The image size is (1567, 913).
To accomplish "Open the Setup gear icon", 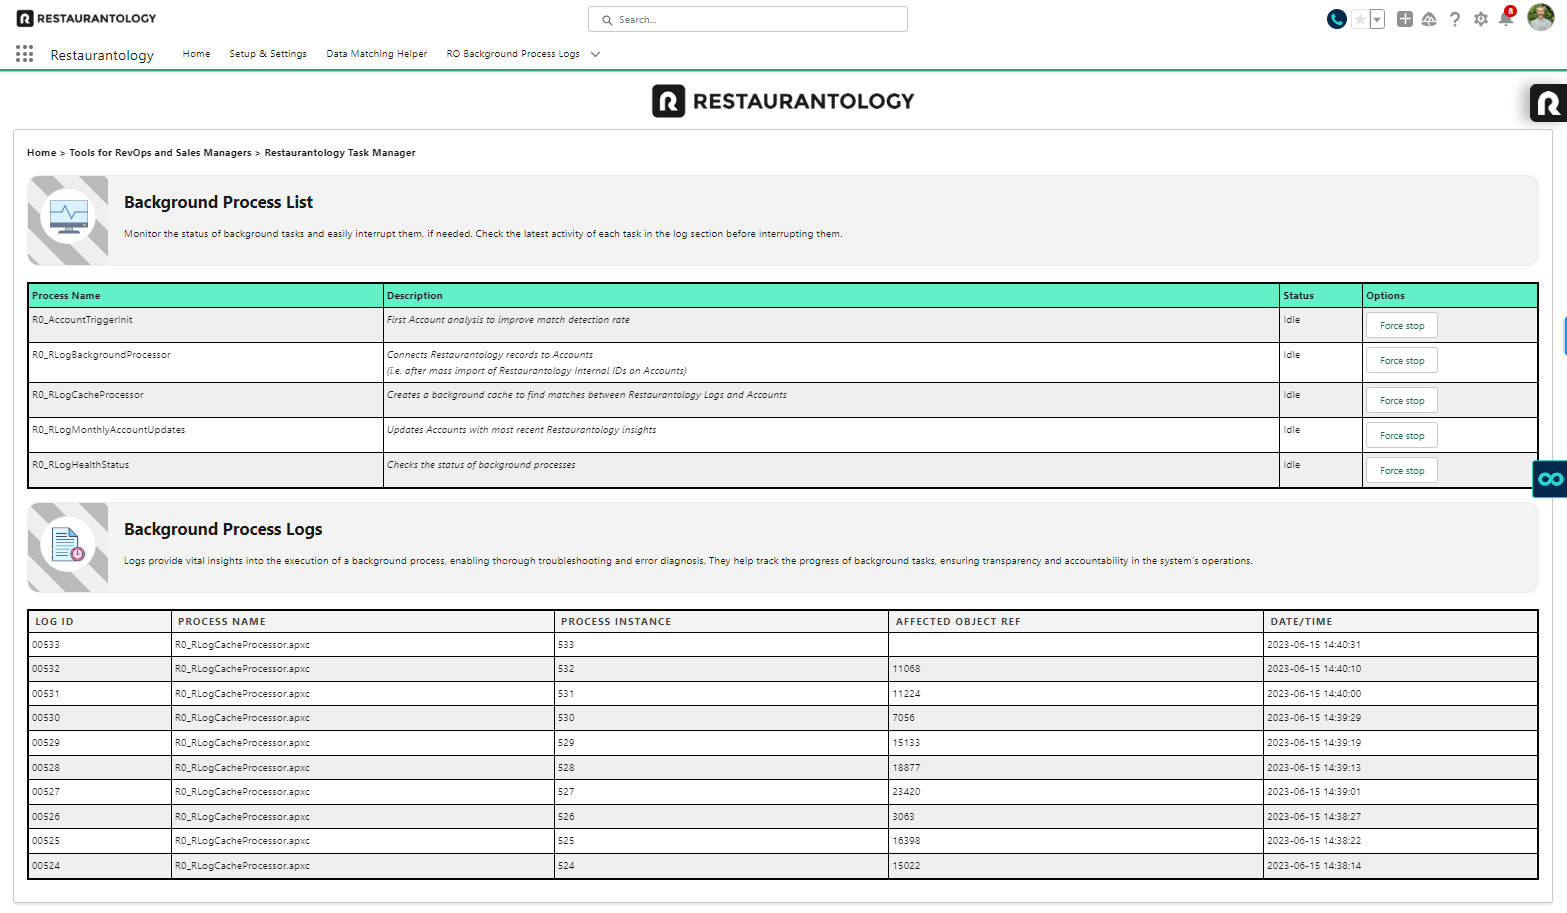I will point(1481,19).
